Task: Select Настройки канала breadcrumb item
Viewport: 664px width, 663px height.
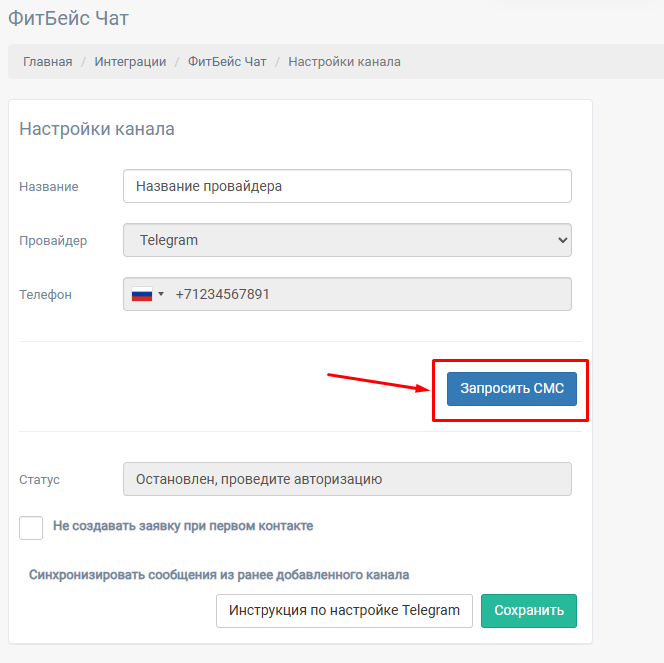Action: [x=344, y=62]
